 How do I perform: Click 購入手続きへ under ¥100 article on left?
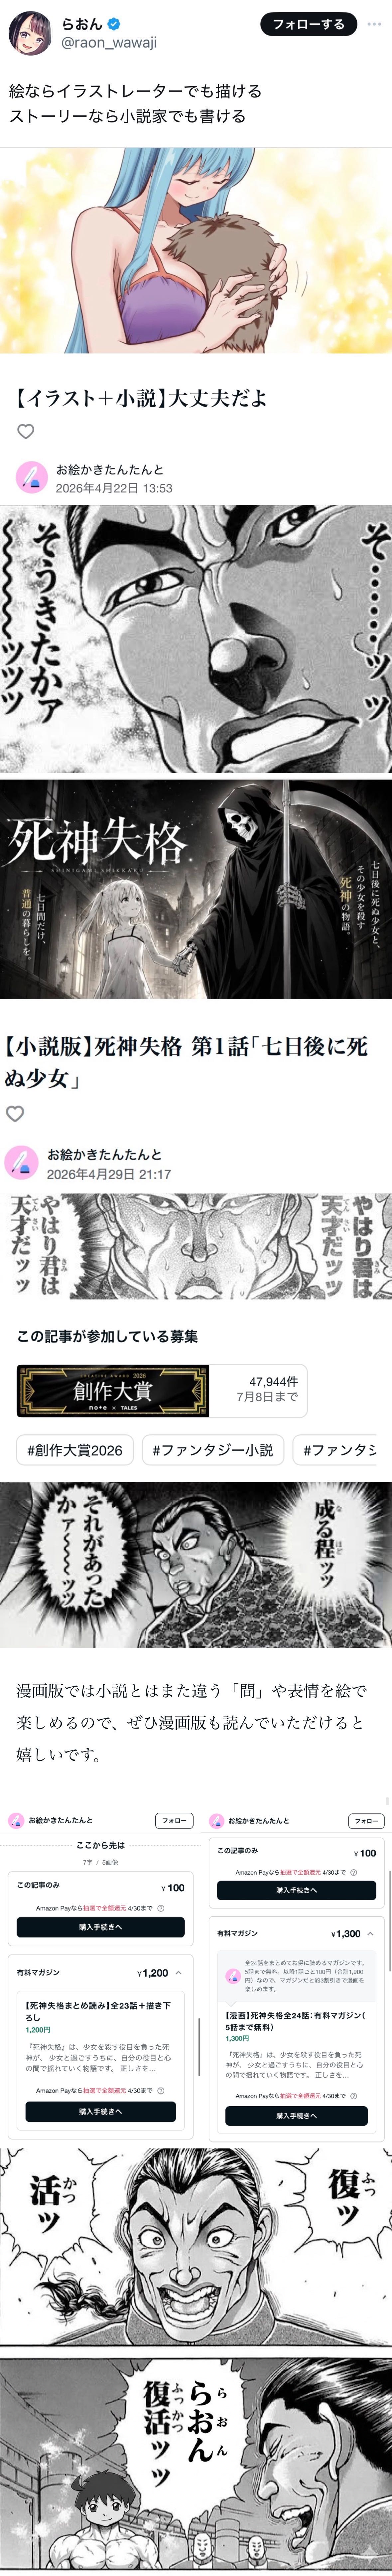[100, 1927]
